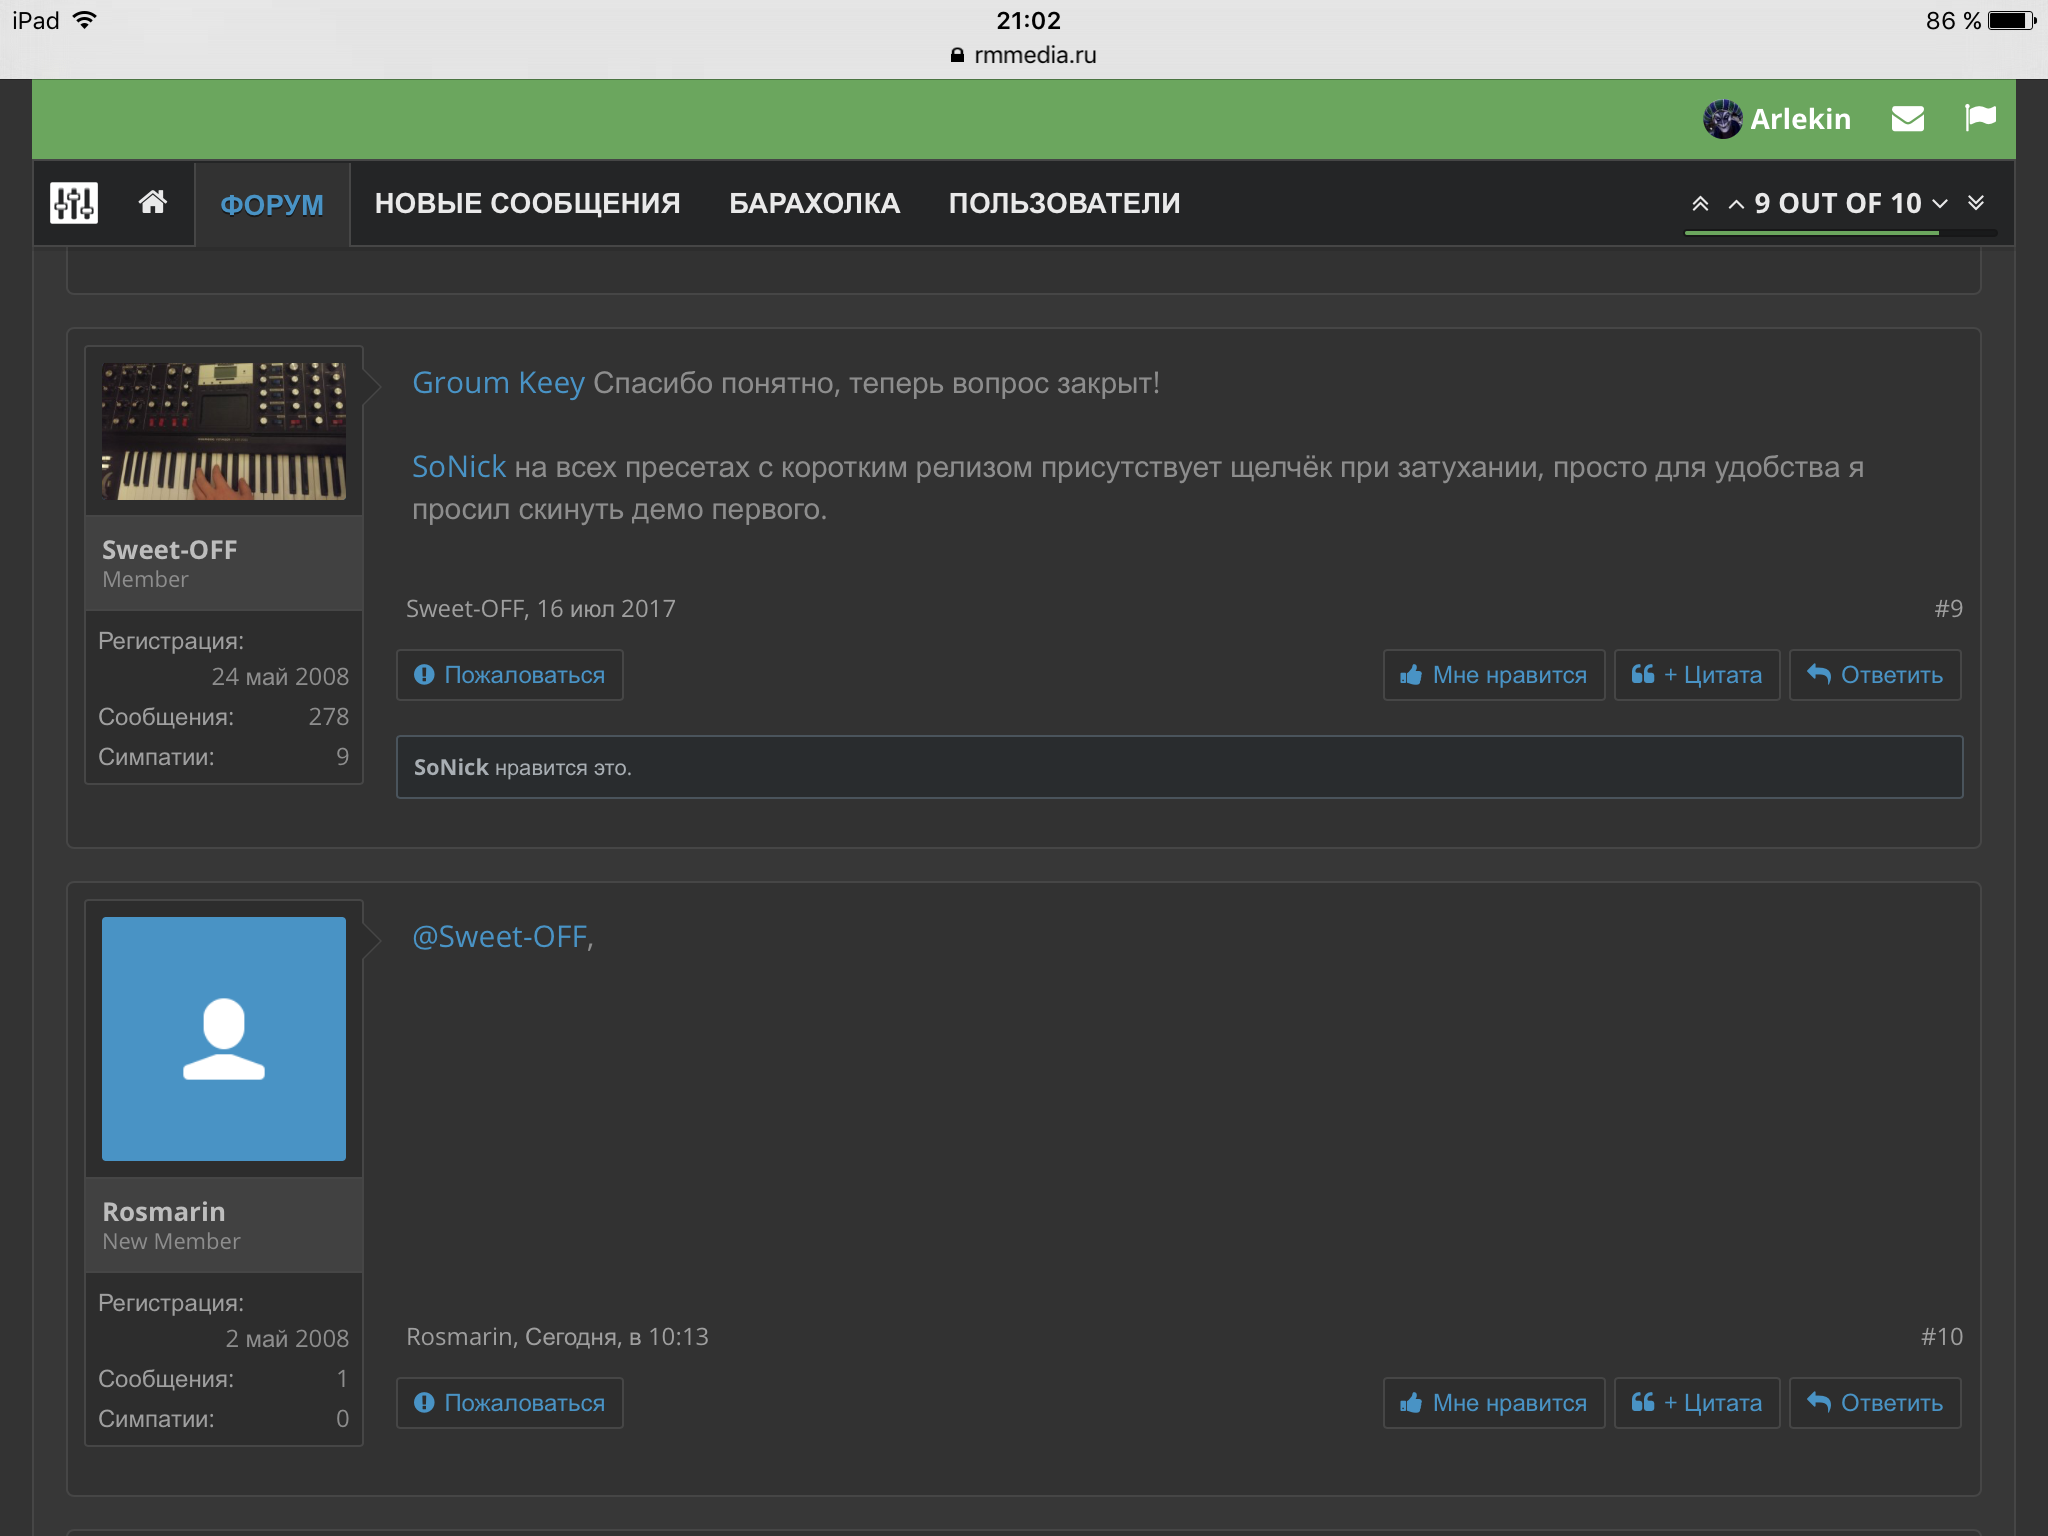Click the post navigation progress bar
The image size is (2048, 1536).
(1840, 233)
